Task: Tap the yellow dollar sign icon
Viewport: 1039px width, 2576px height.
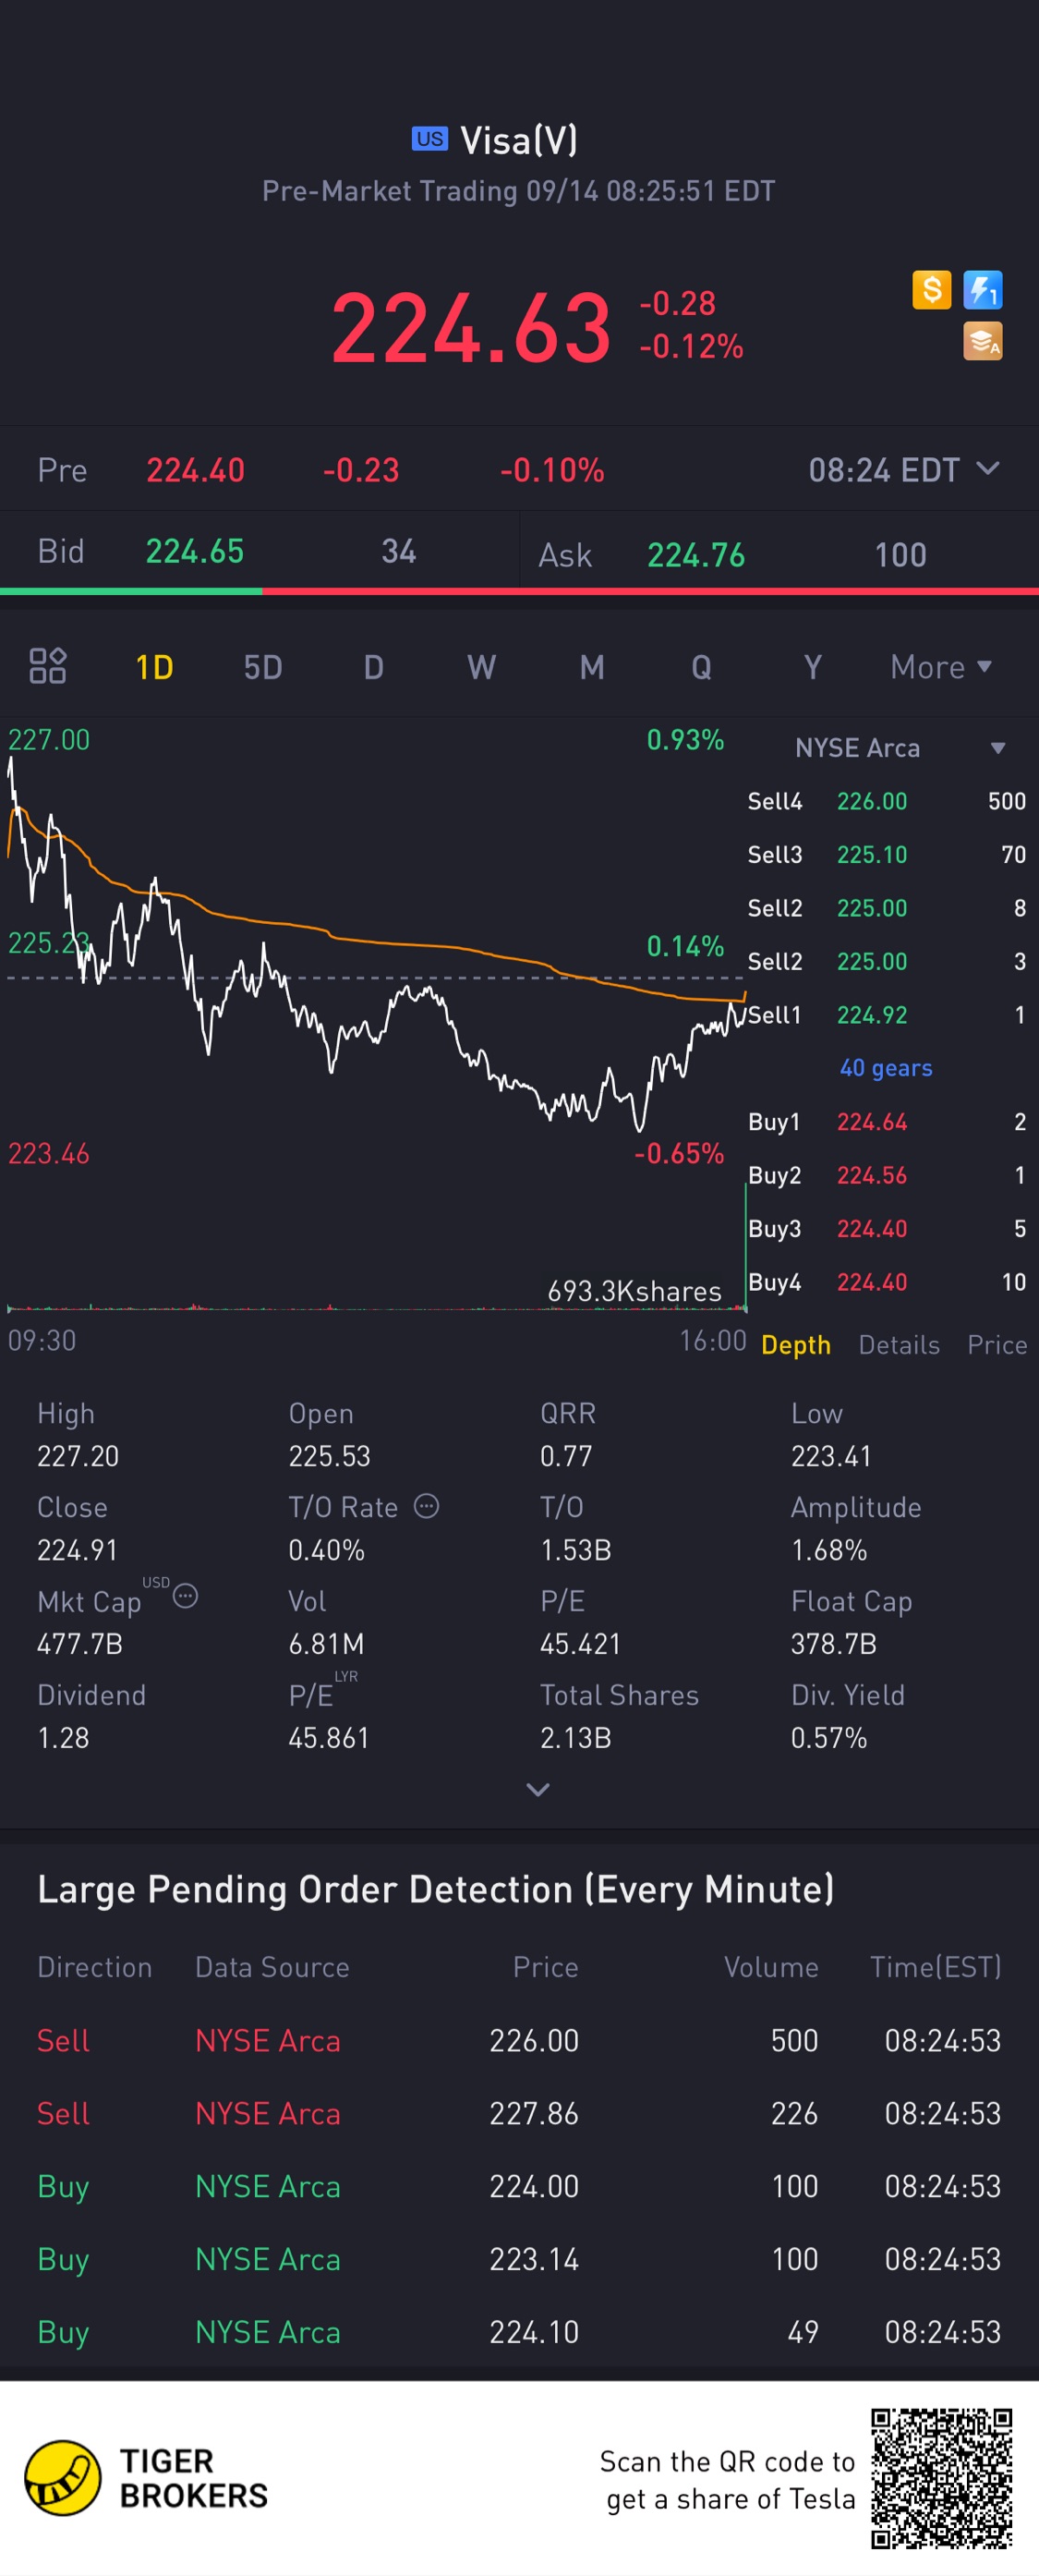Action: [931, 290]
